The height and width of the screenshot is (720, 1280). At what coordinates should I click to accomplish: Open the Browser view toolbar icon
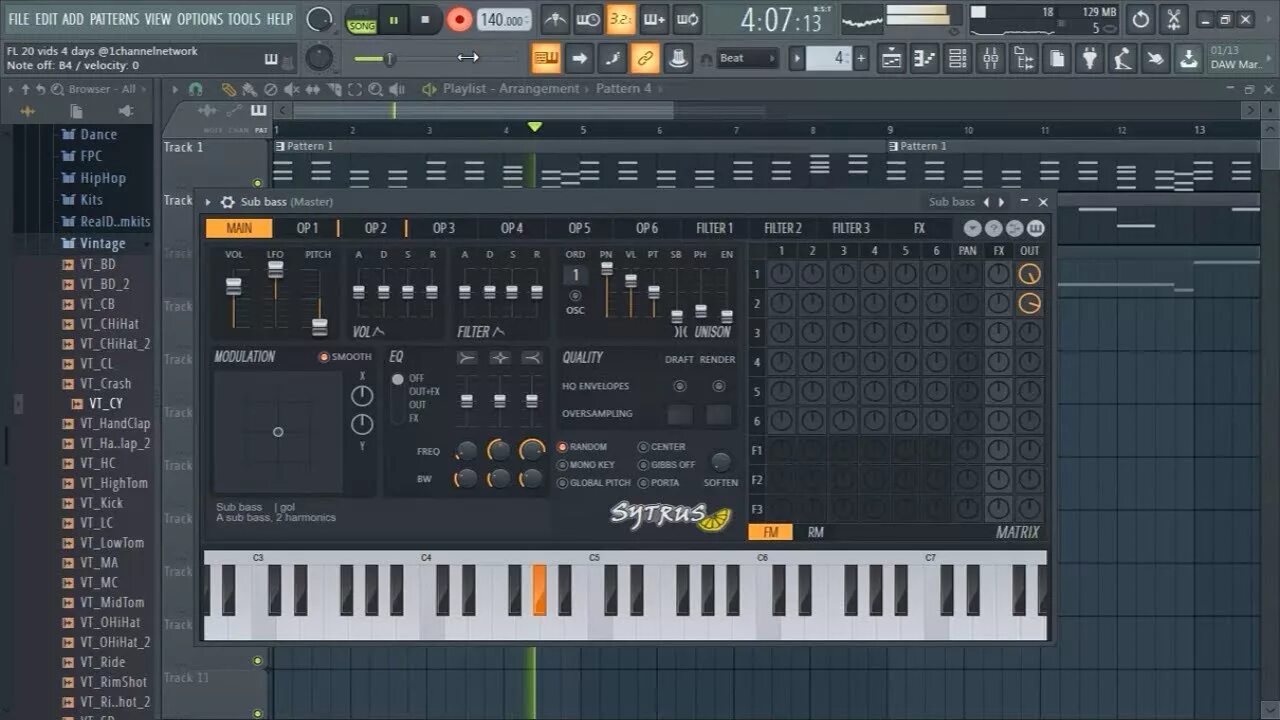point(1023,58)
